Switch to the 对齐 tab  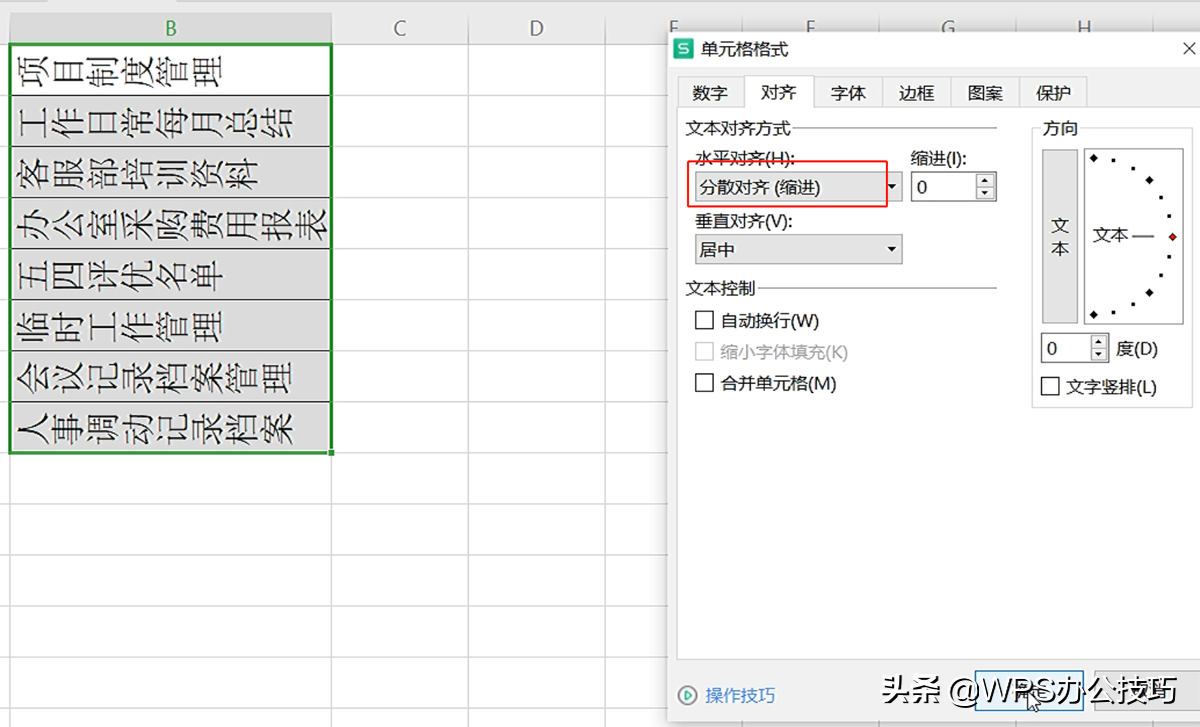(778, 92)
